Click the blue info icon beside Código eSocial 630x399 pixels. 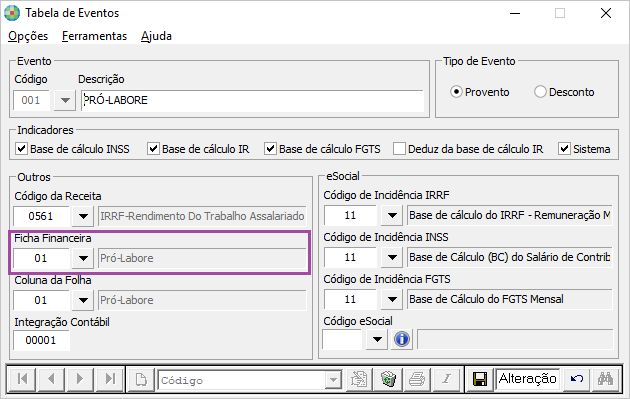pyautogui.click(x=401, y=340)
